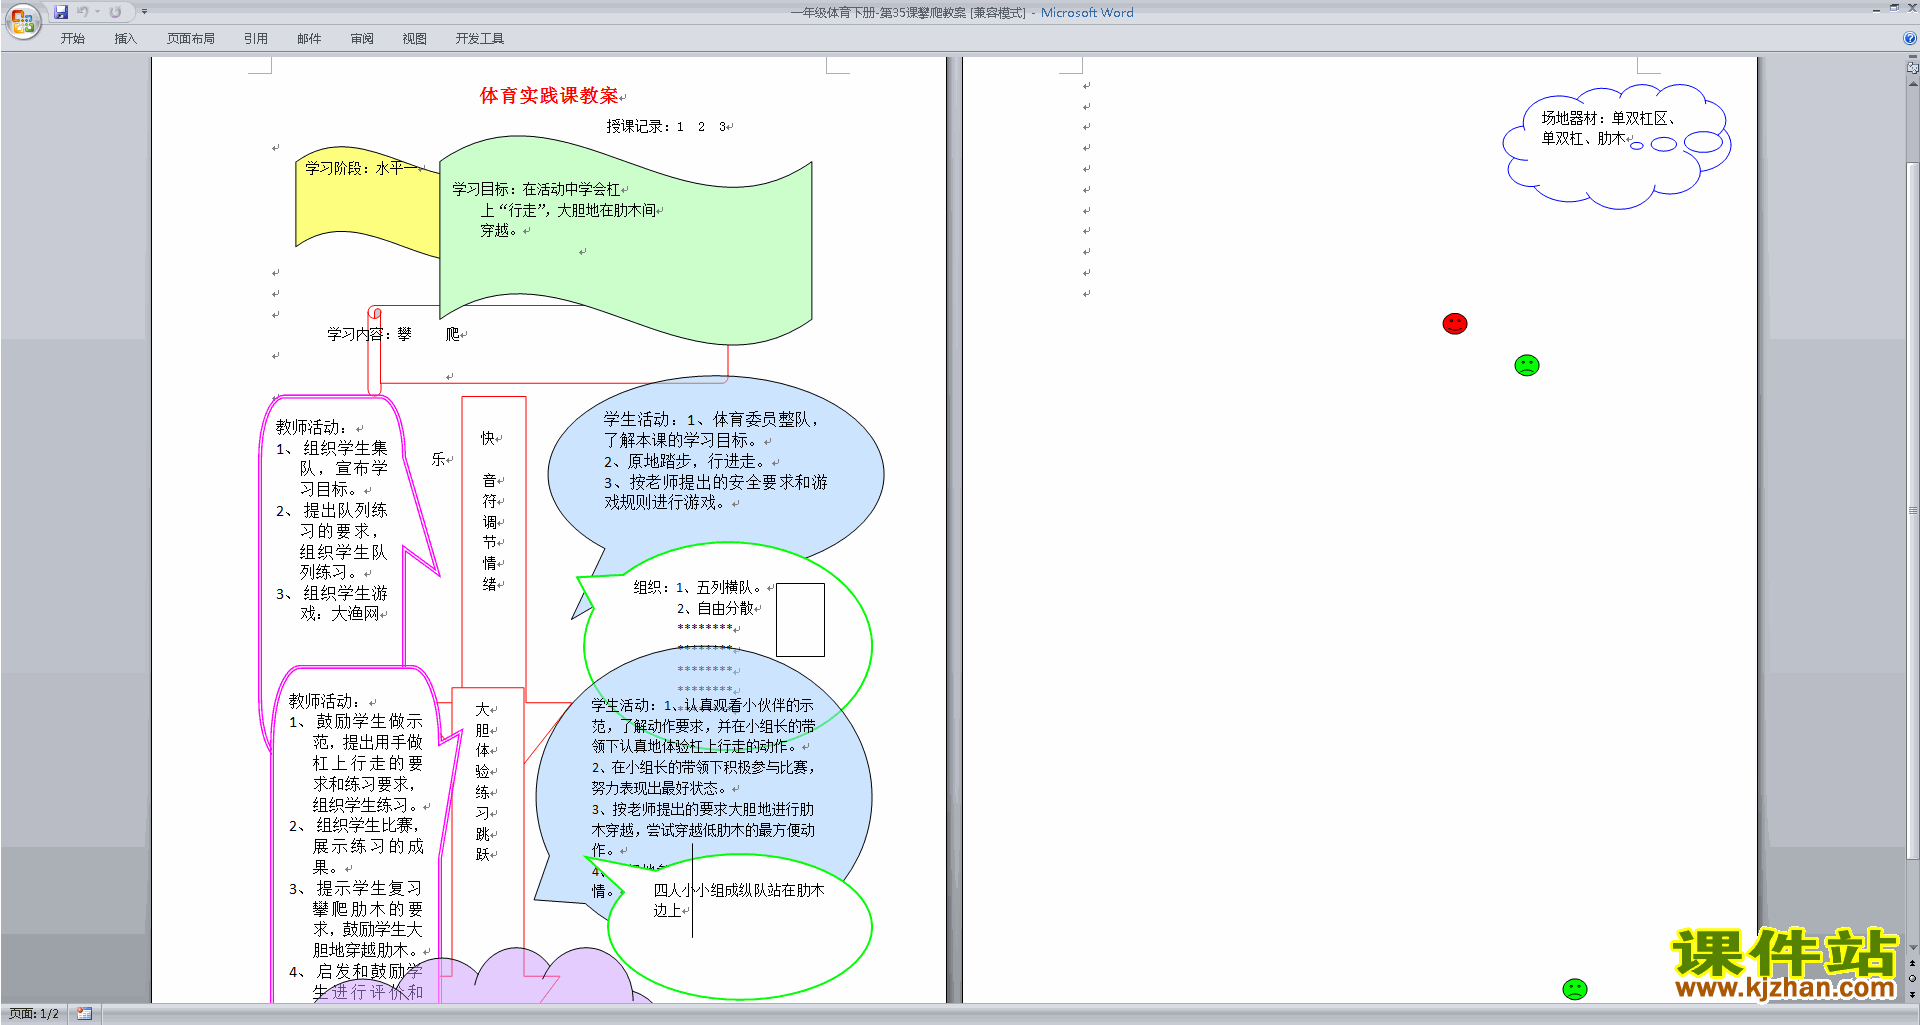Click the Redo icon
Screen dimensions: 1920x1025
pyautogui.click(x=115, y=12)
